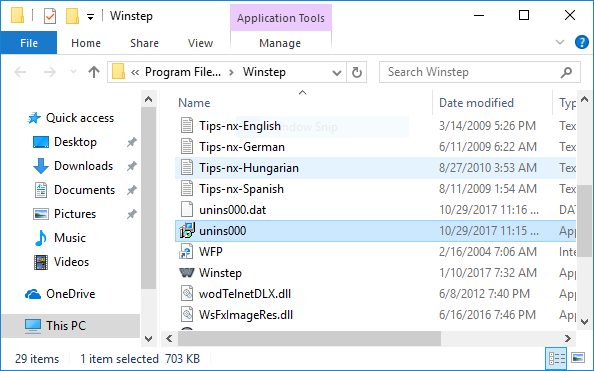The height and width of the screenshot is (371, 594).
Task: Click the search magnifier icon
Action: tap(566, 72)
